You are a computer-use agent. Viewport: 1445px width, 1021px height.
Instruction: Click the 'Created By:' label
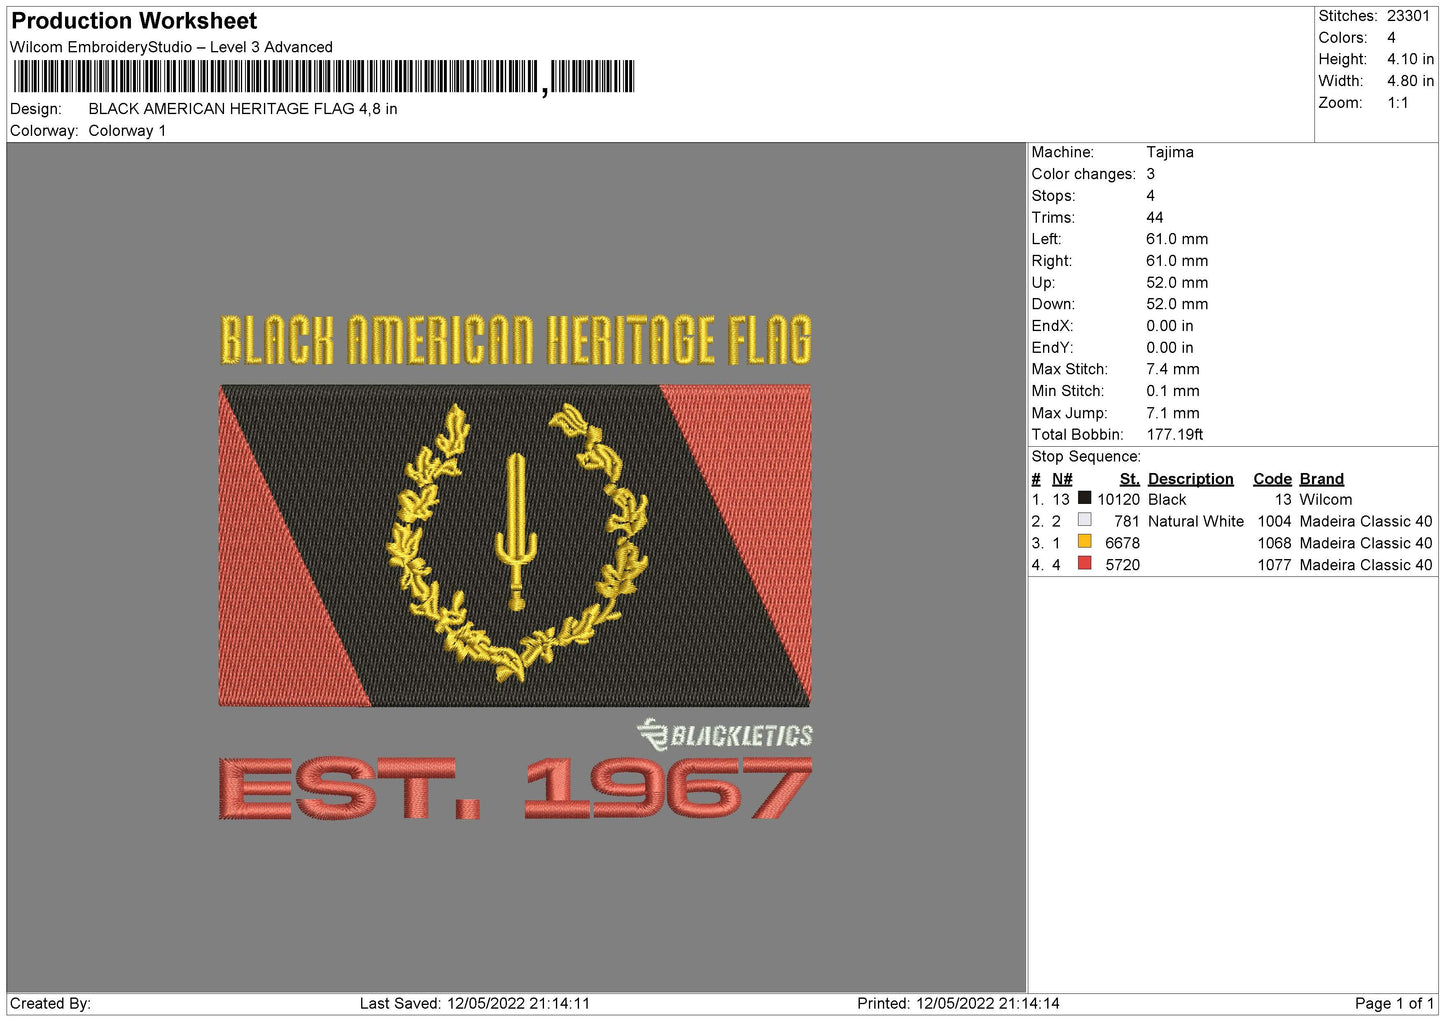tap(50, 1004)
